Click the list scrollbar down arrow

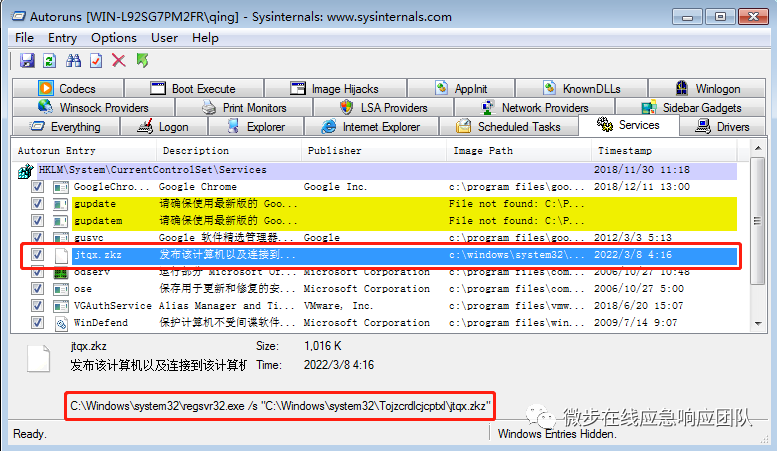[x=758, y=324]
